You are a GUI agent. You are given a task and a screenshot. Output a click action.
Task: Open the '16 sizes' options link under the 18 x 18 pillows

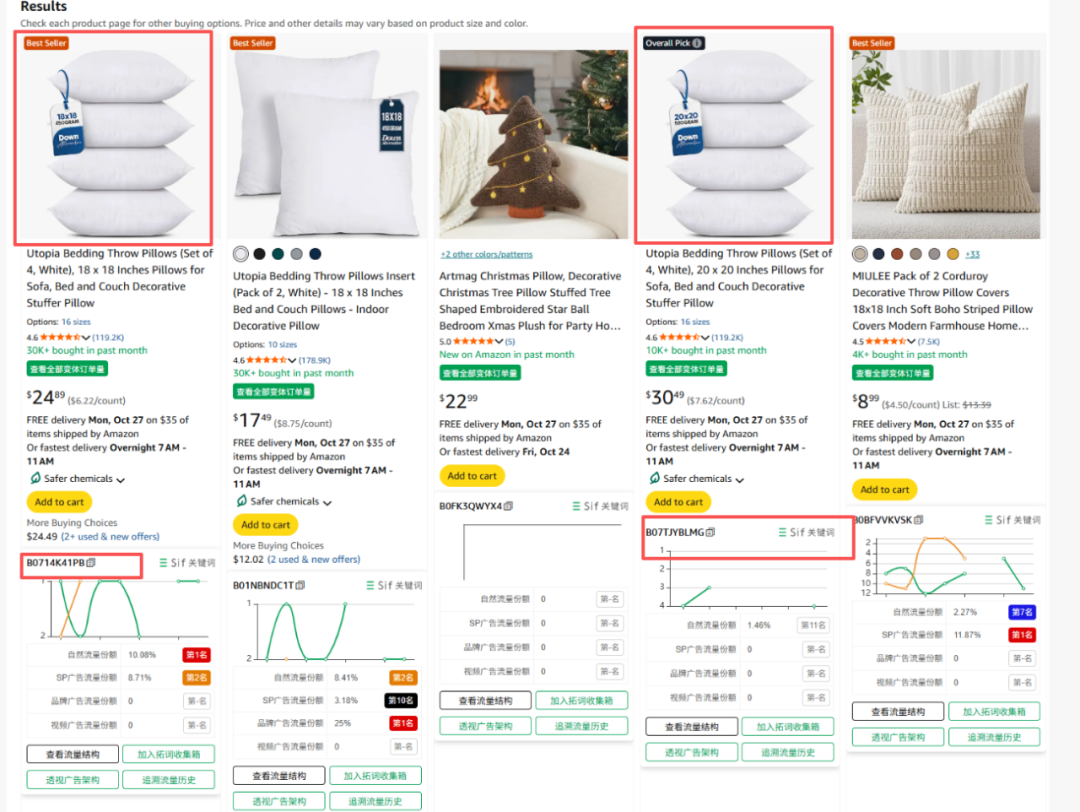click(76, 322)
